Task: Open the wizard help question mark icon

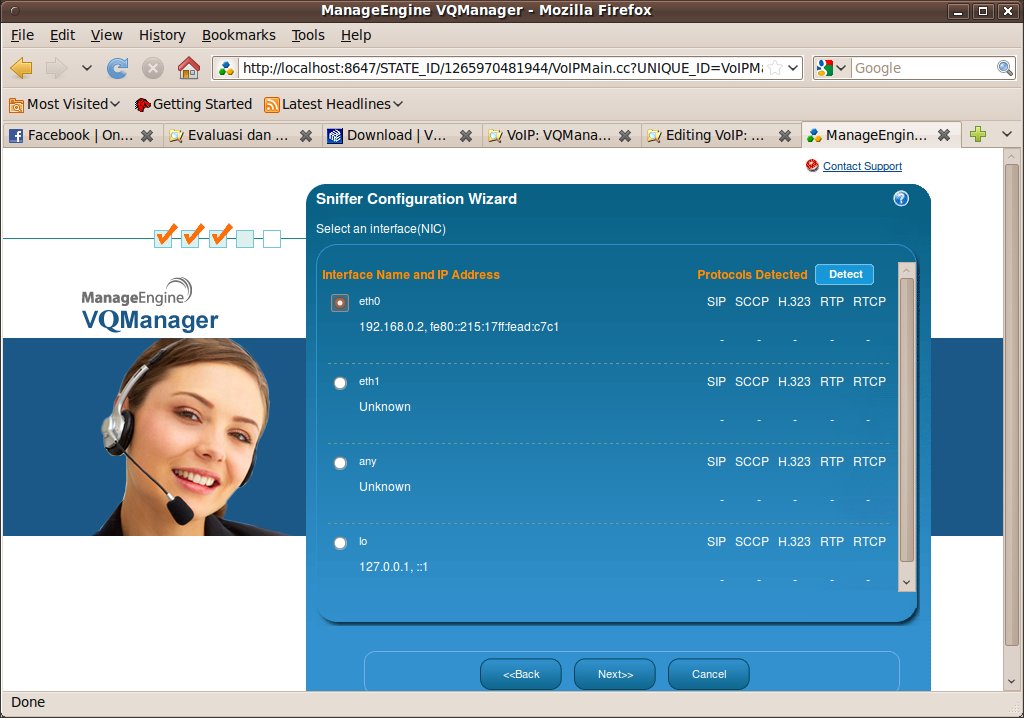Action: click(901, 199)
